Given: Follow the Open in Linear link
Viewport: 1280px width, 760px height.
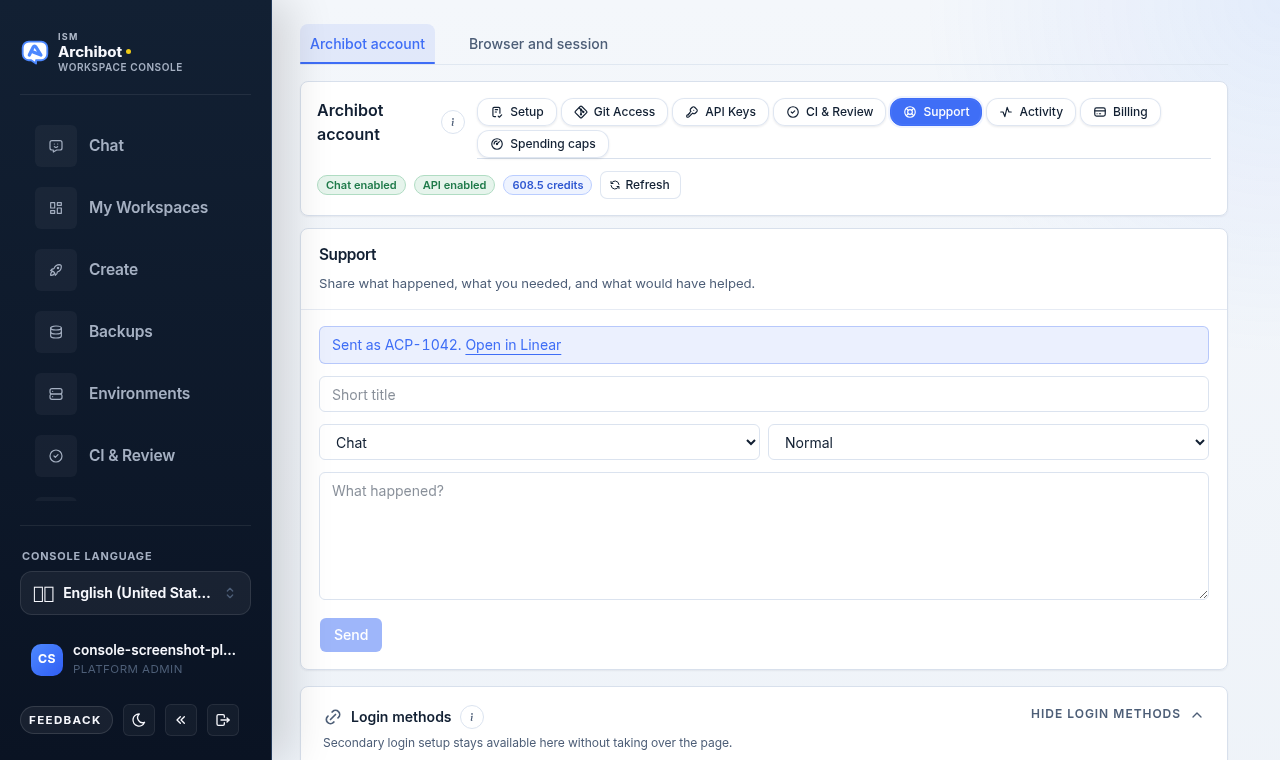Looking at the screenshot, I should [x=513, y=345].
